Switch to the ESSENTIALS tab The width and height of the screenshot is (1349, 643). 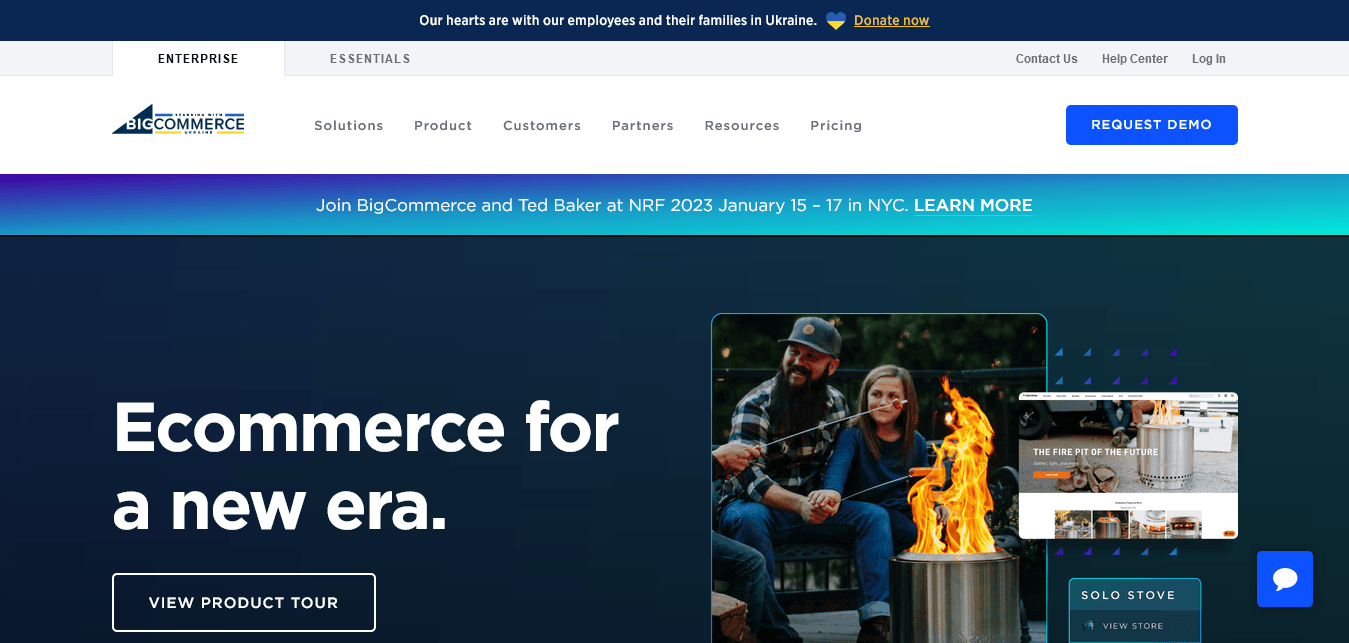[370, 58]
